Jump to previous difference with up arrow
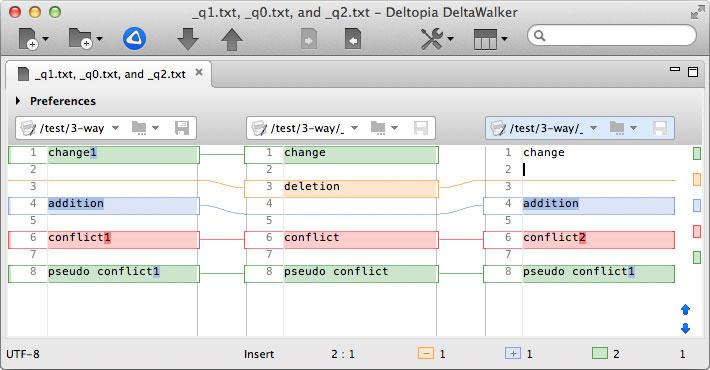This screenshot has height=370, width=710. (232, 39)
